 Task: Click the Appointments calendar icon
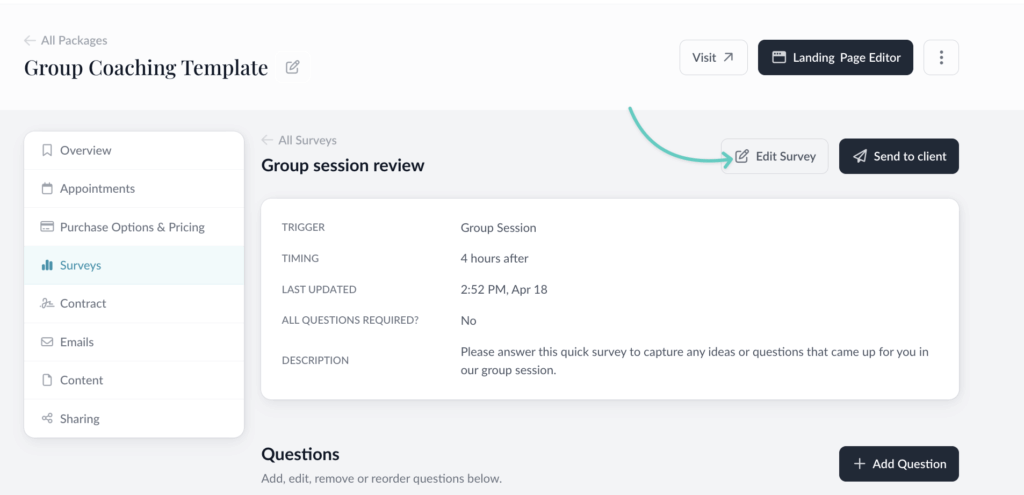[x=47, y=189]
